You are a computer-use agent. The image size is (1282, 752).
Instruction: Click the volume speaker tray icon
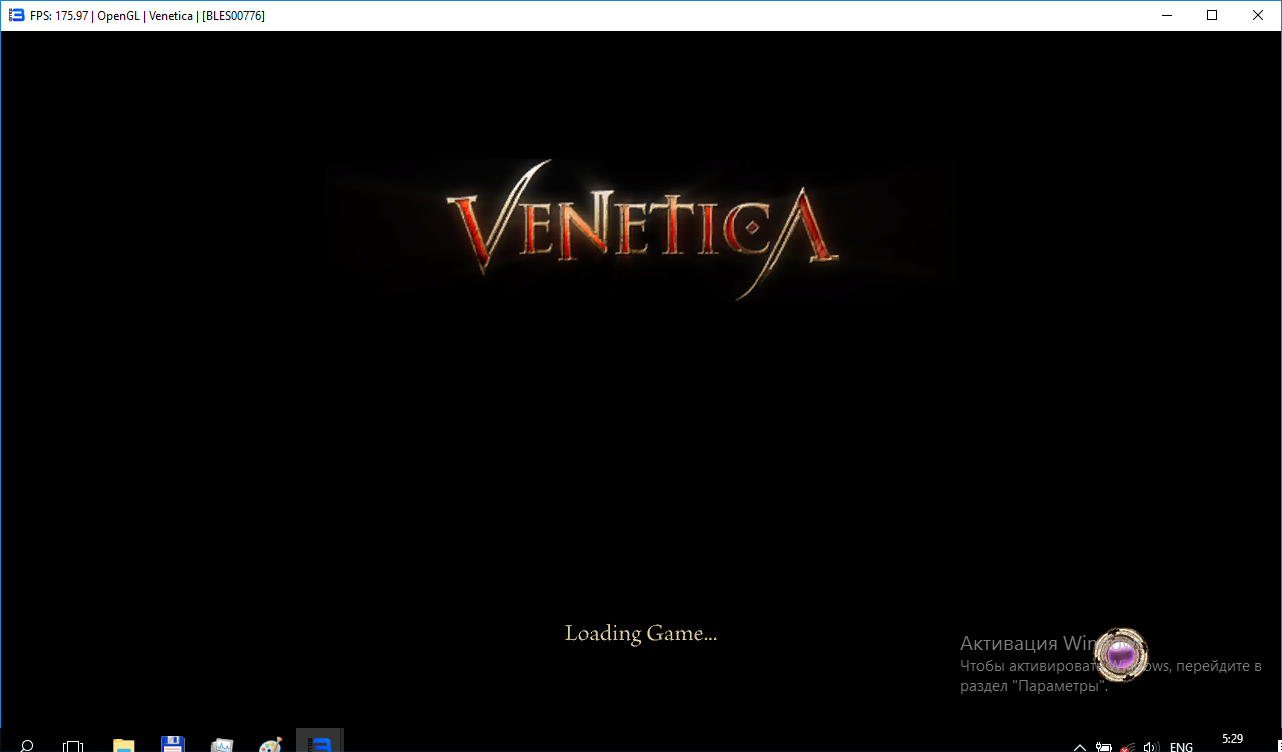[1150, 746]
